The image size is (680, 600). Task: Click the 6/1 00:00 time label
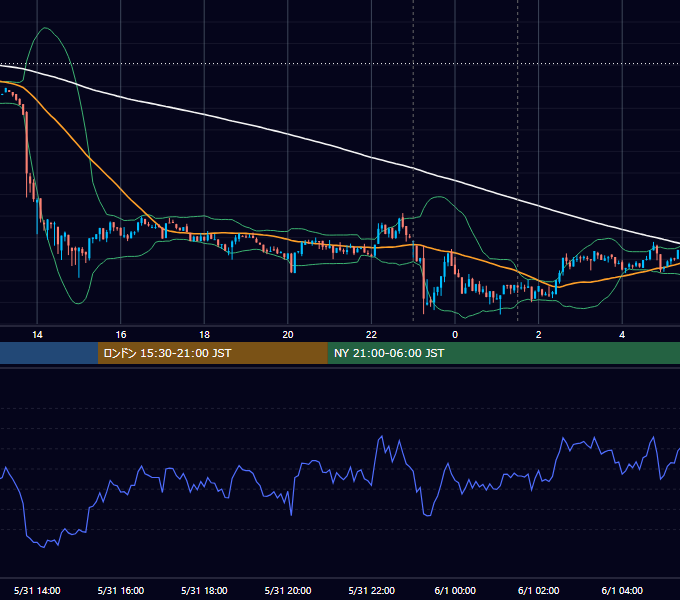(x=455, y=590)
